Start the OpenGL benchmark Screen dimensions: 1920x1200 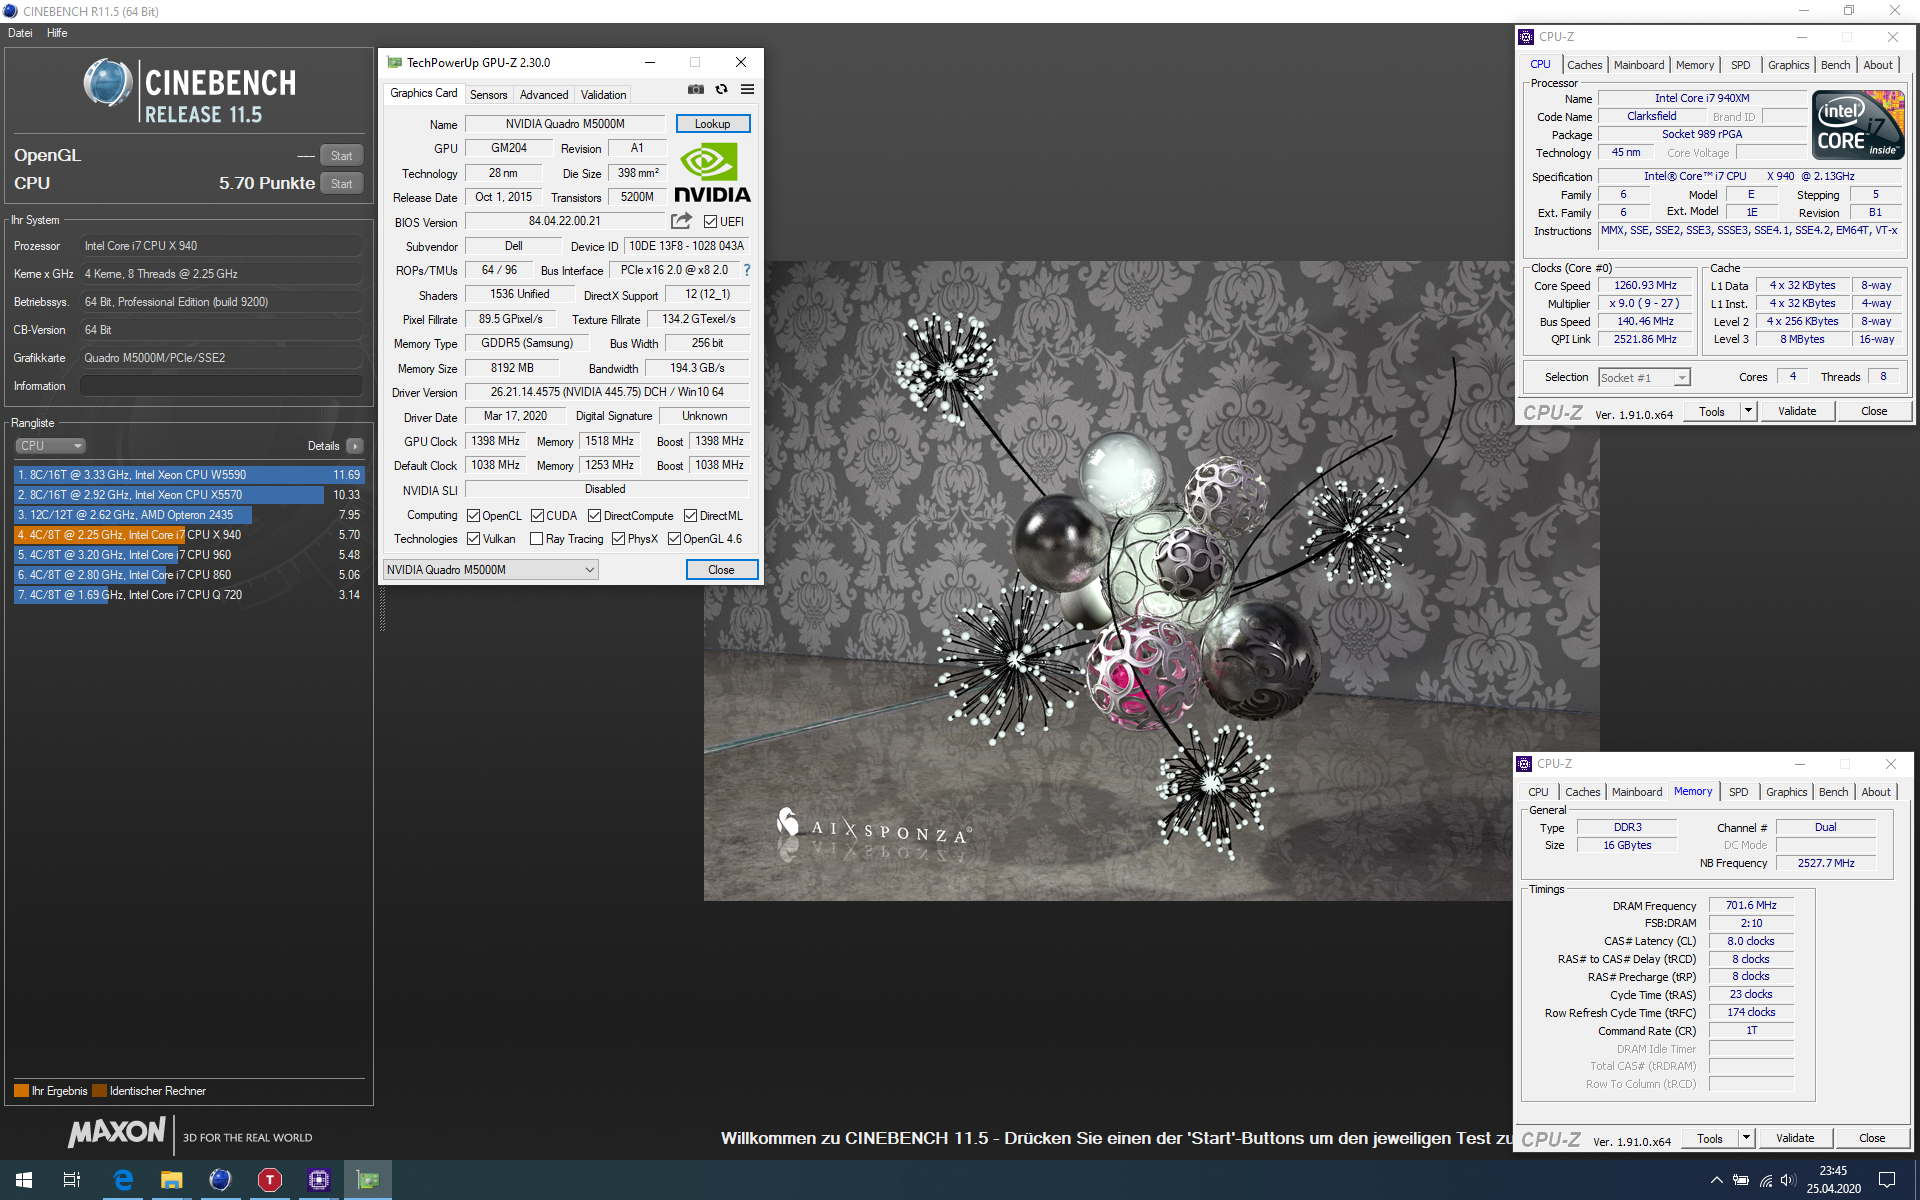click(x=342, y=156)
